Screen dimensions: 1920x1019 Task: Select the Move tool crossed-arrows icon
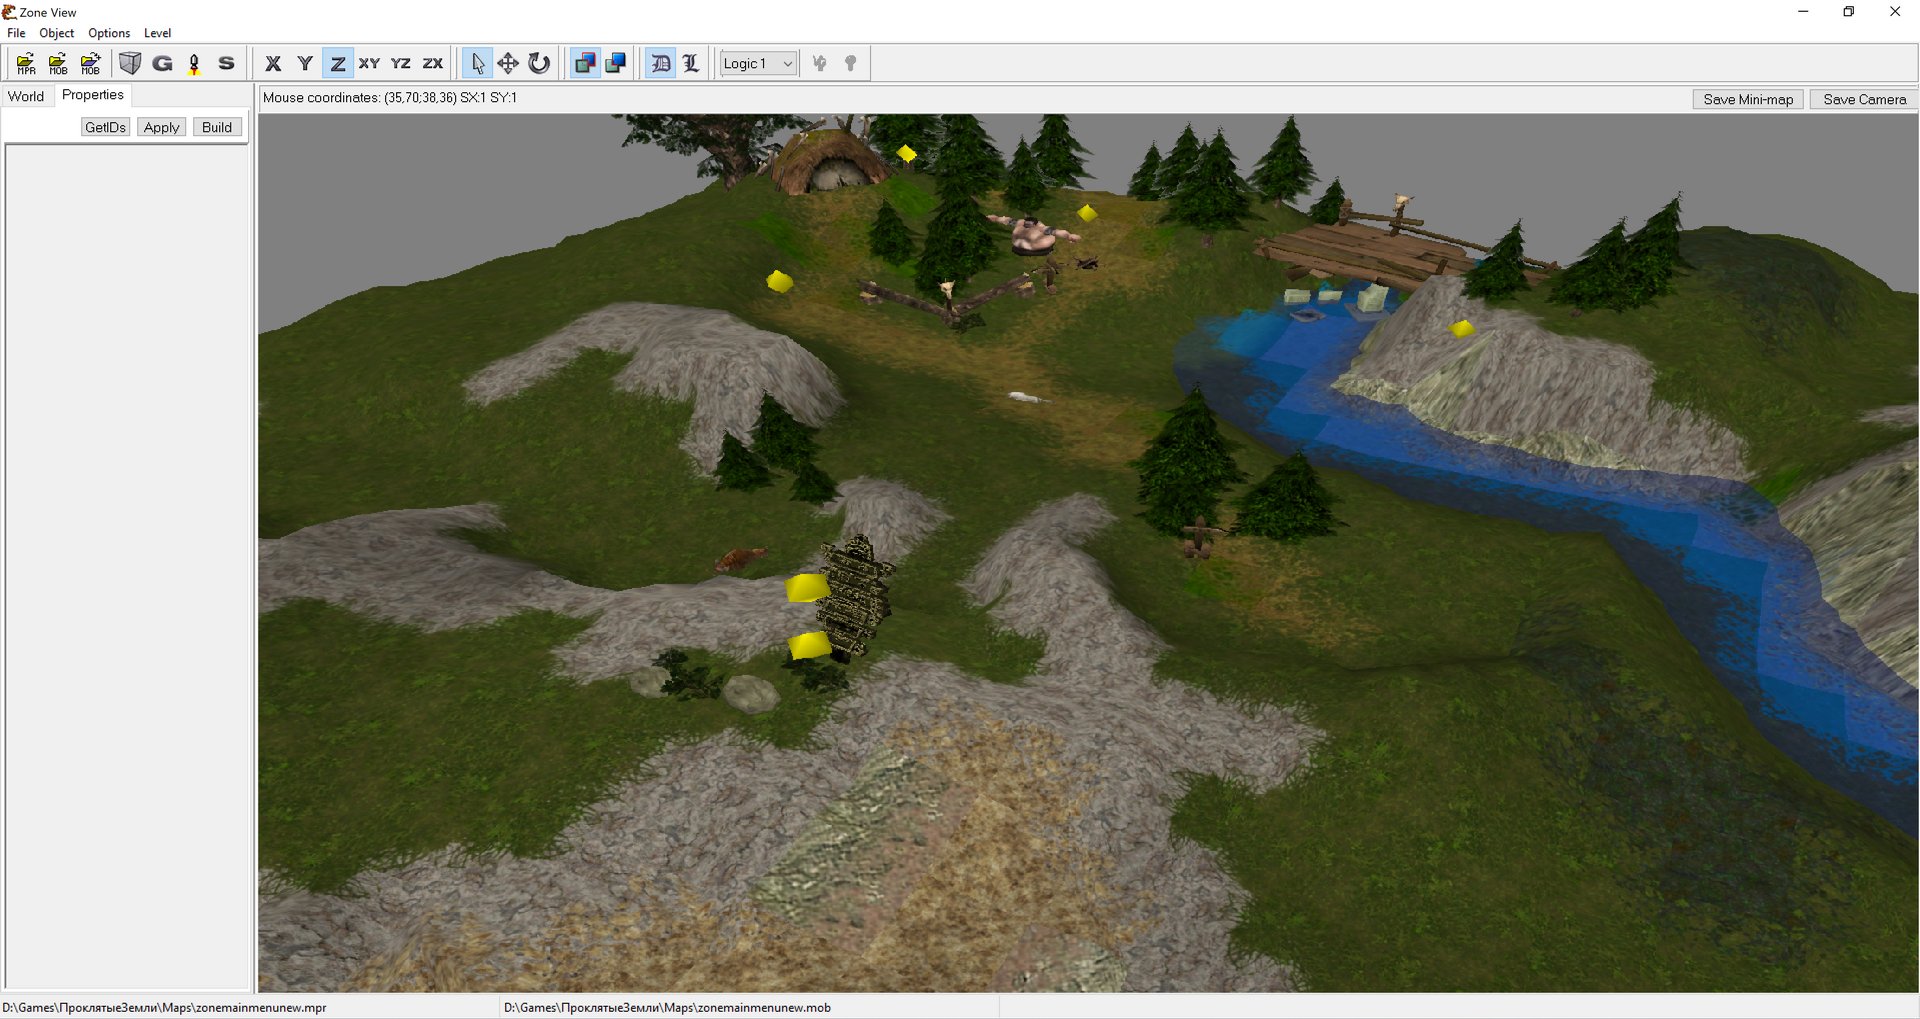(508, 64)
